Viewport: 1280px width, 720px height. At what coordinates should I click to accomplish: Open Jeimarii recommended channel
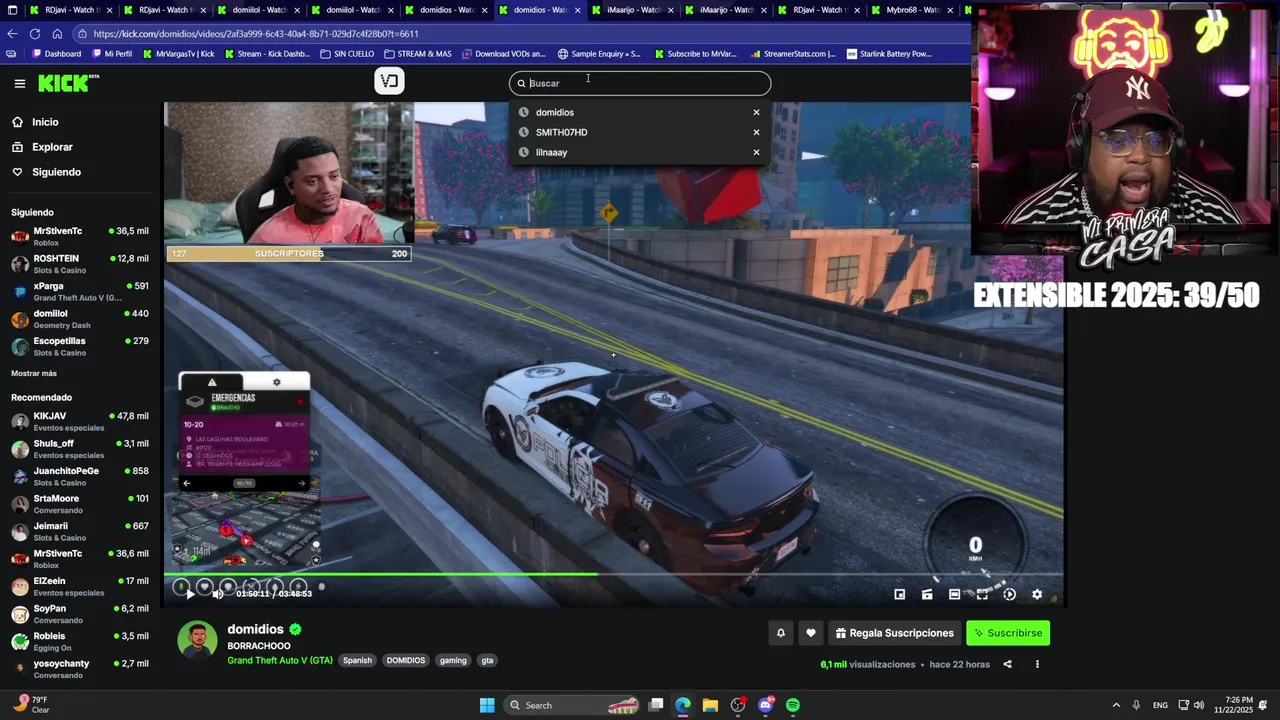pos(80,531)
